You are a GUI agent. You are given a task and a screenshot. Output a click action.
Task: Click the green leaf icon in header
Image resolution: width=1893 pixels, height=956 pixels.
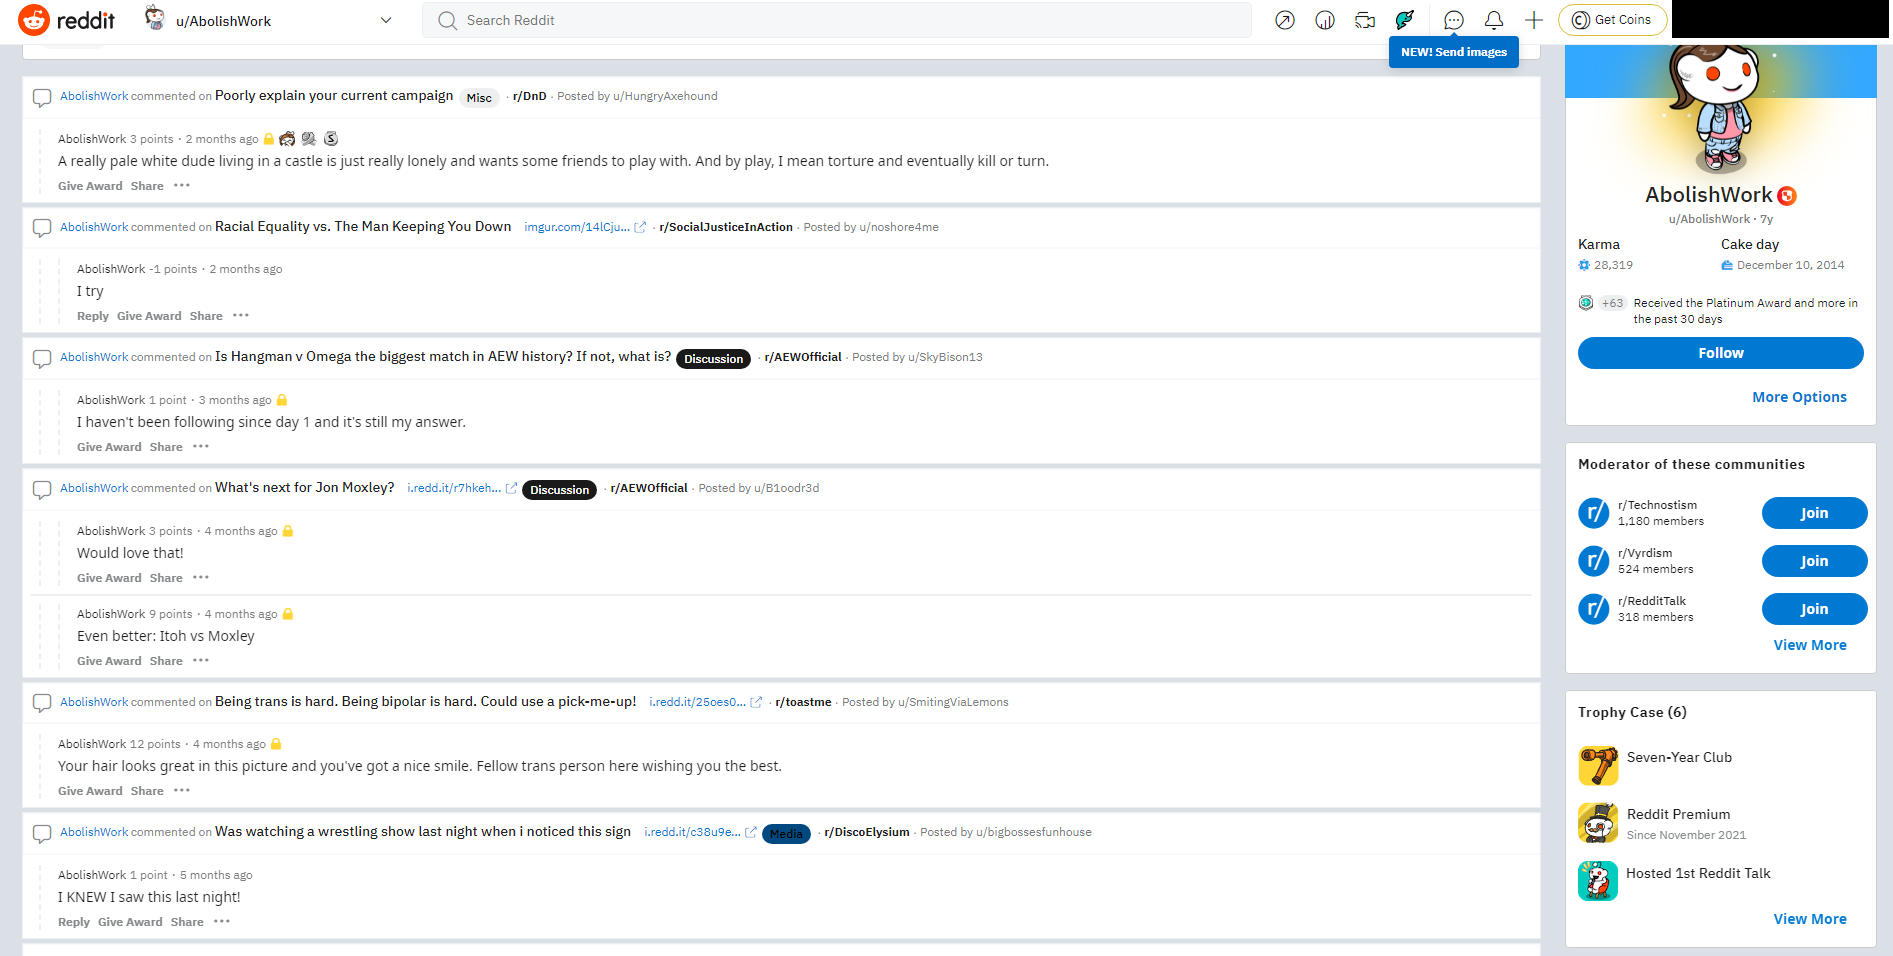pos(1405,20)
